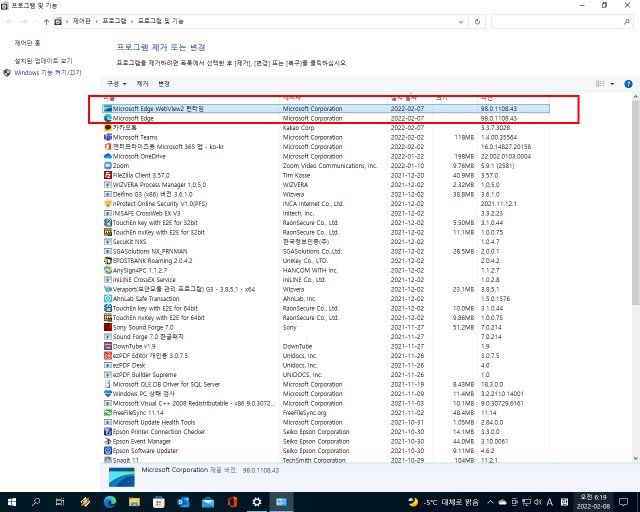Image resolution: width=640 pixels, height=512 pixels.
Task: Open the 구성 dropdown menu
Action: coord(116,84)
